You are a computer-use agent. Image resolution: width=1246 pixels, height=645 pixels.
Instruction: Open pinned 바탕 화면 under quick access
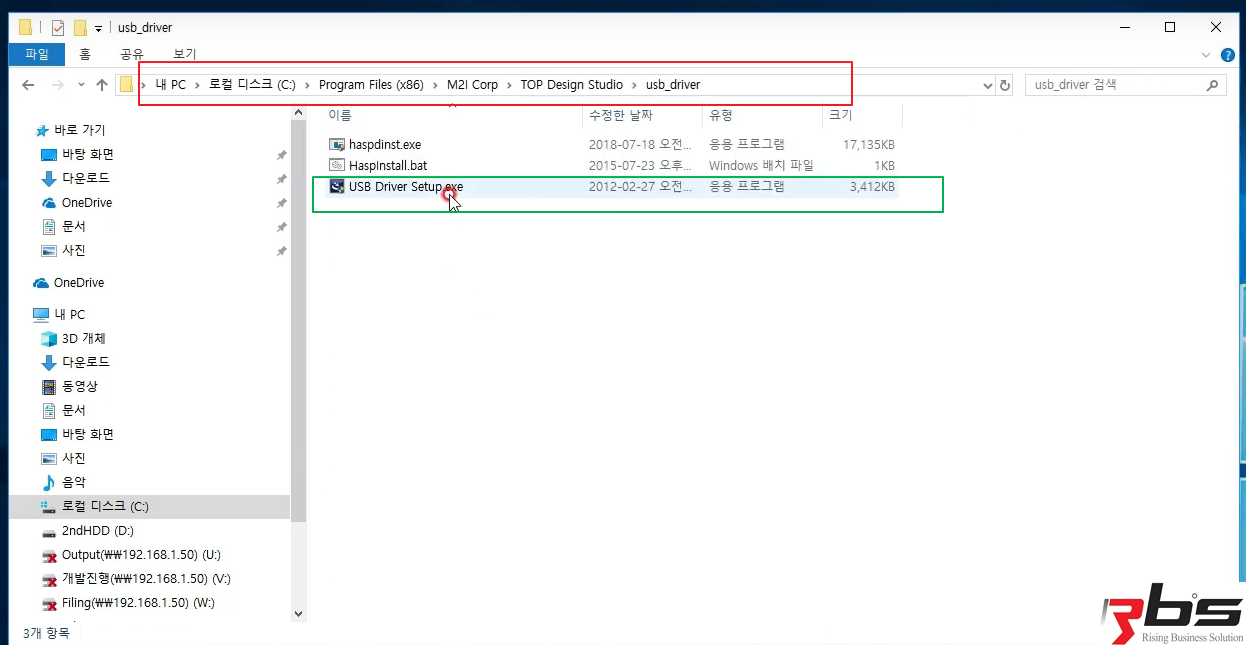coord(88,154)
